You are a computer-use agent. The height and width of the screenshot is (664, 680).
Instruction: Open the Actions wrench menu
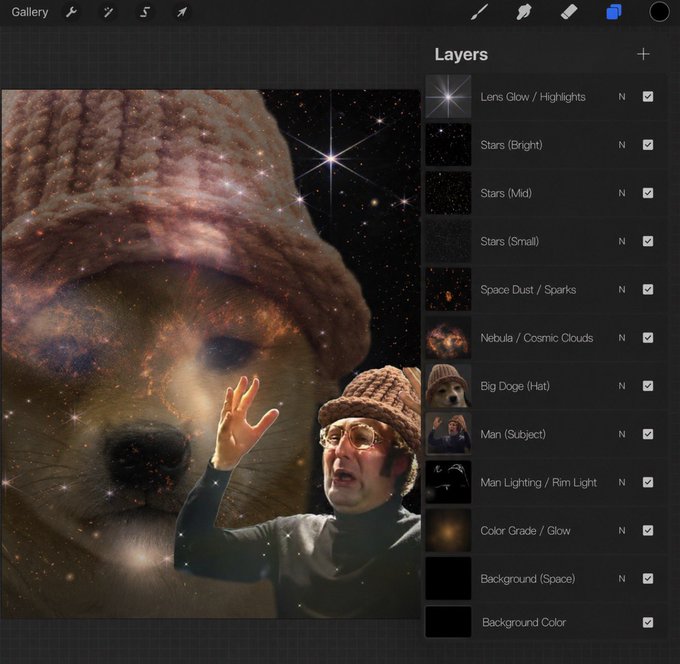(x=72, y=12)
